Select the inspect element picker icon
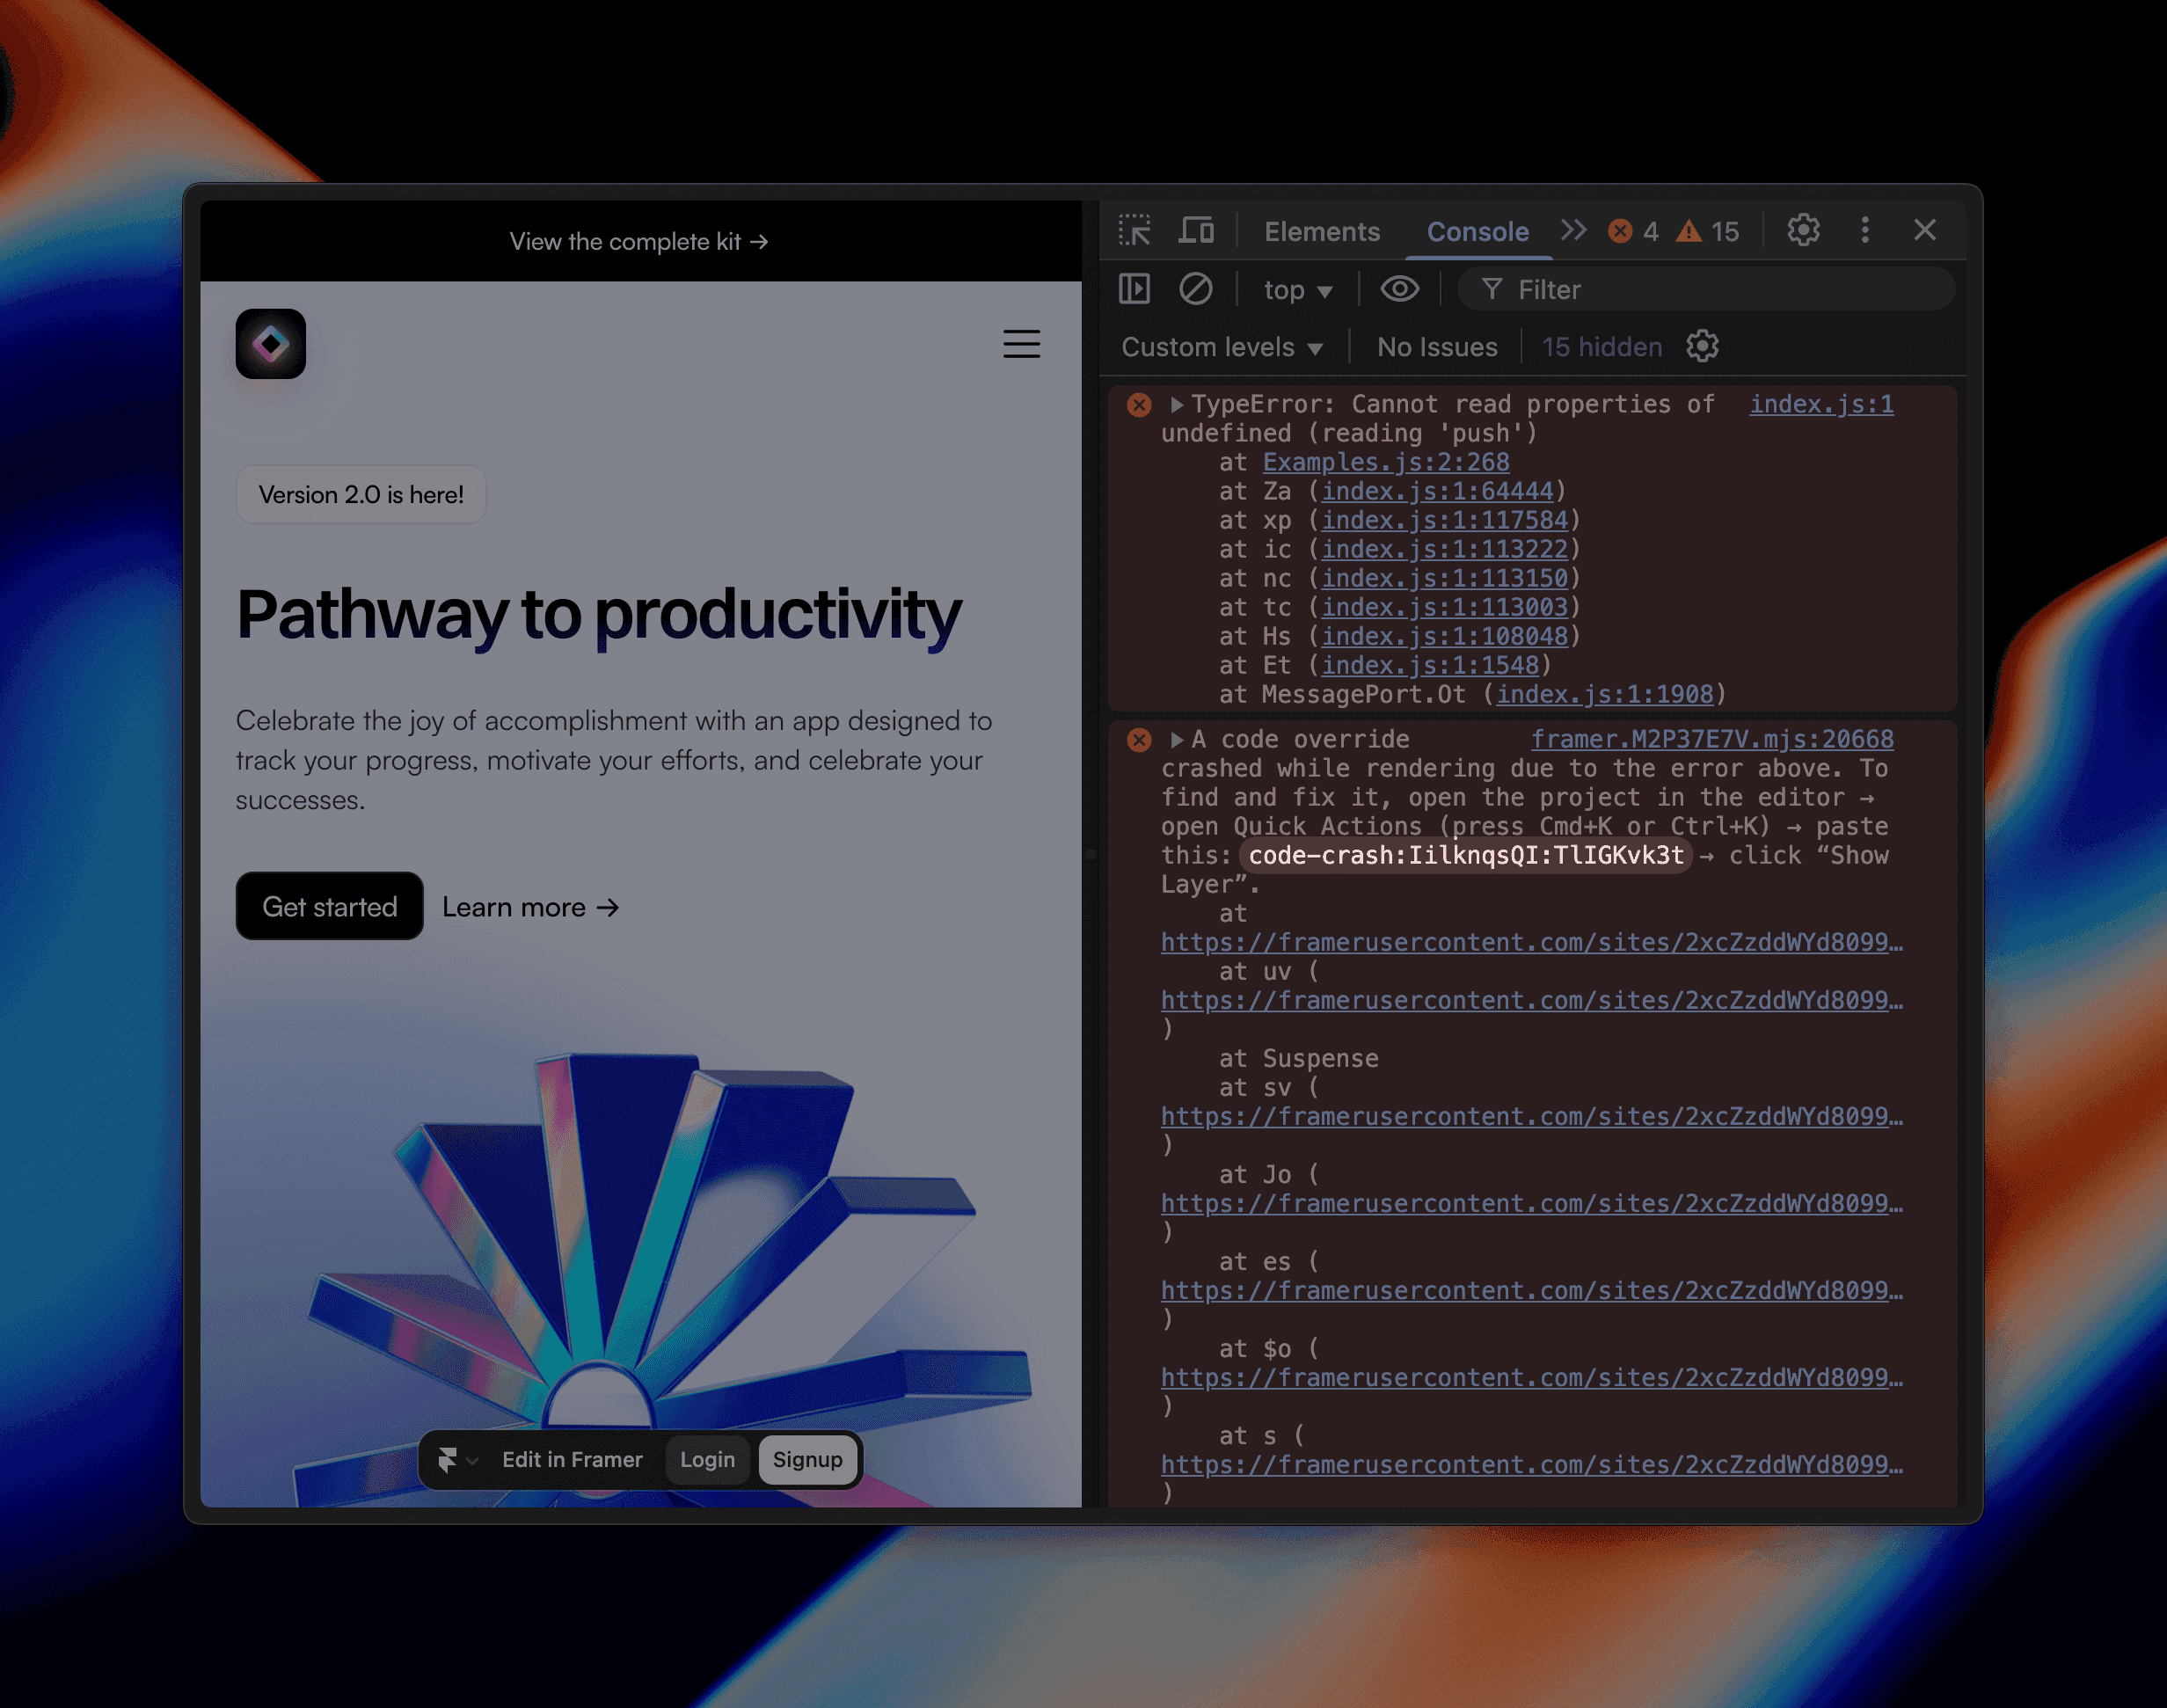2167x1708 pixels. point(1134,231)
